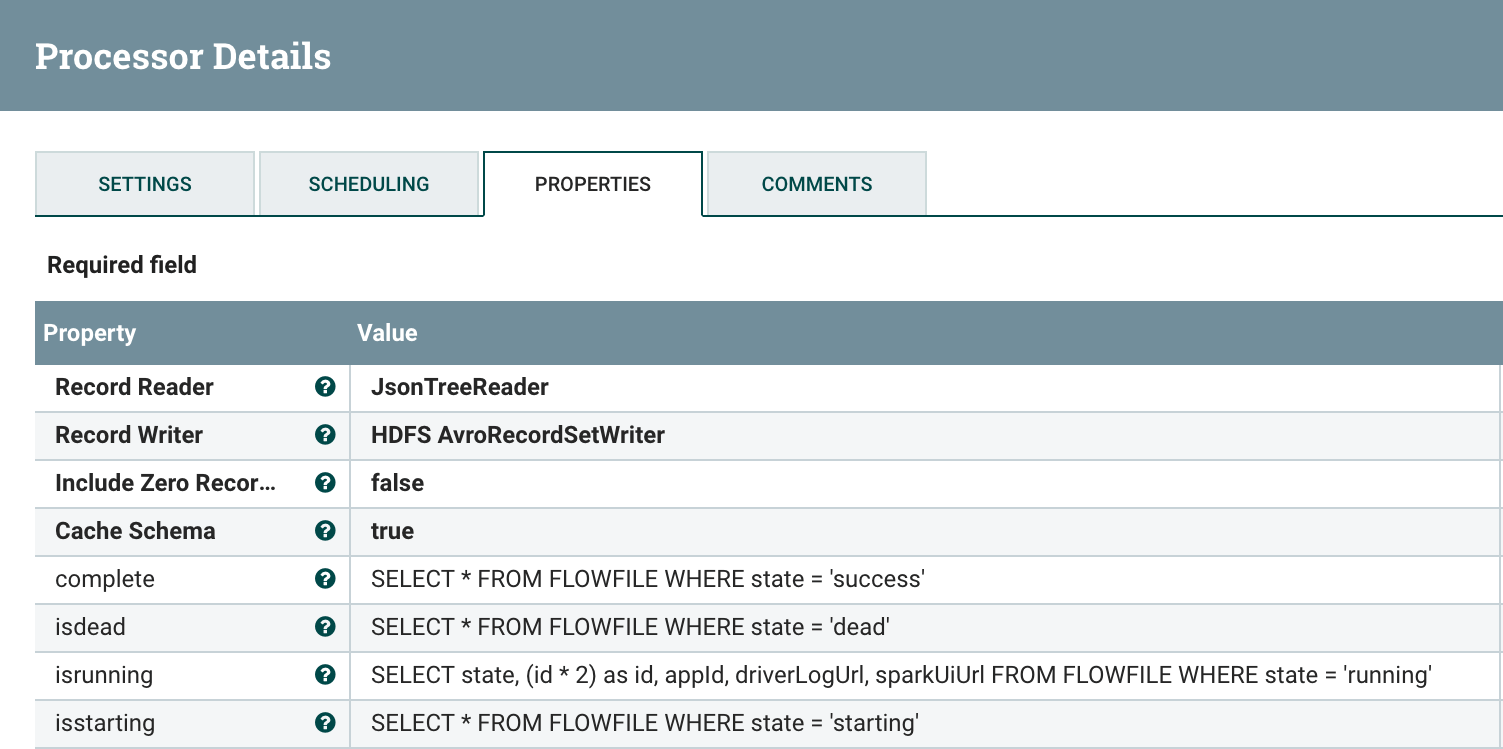This screenshot has width=1503, height=749.
Task: Open help for Record Writer property
Action: coord(324,435)
